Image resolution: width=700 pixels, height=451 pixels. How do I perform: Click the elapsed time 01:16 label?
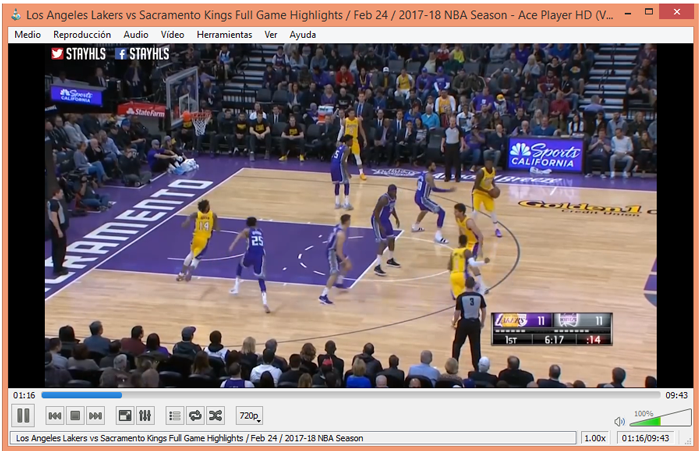[x=24, y=395]
